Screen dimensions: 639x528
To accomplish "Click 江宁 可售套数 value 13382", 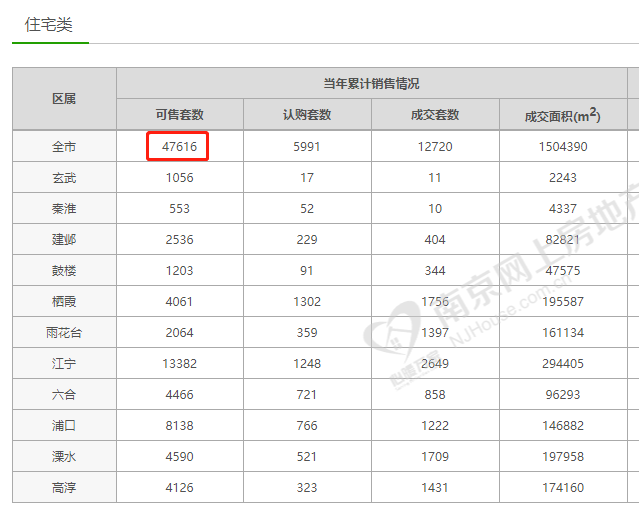I will point(179,363).
